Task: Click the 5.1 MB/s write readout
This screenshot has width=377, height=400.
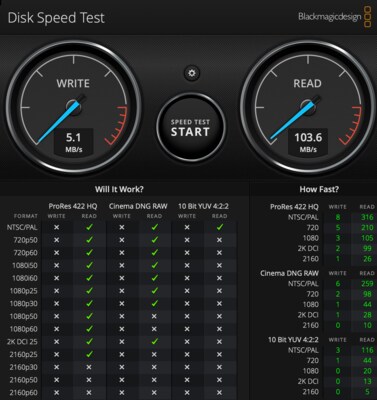Action: 74,142
